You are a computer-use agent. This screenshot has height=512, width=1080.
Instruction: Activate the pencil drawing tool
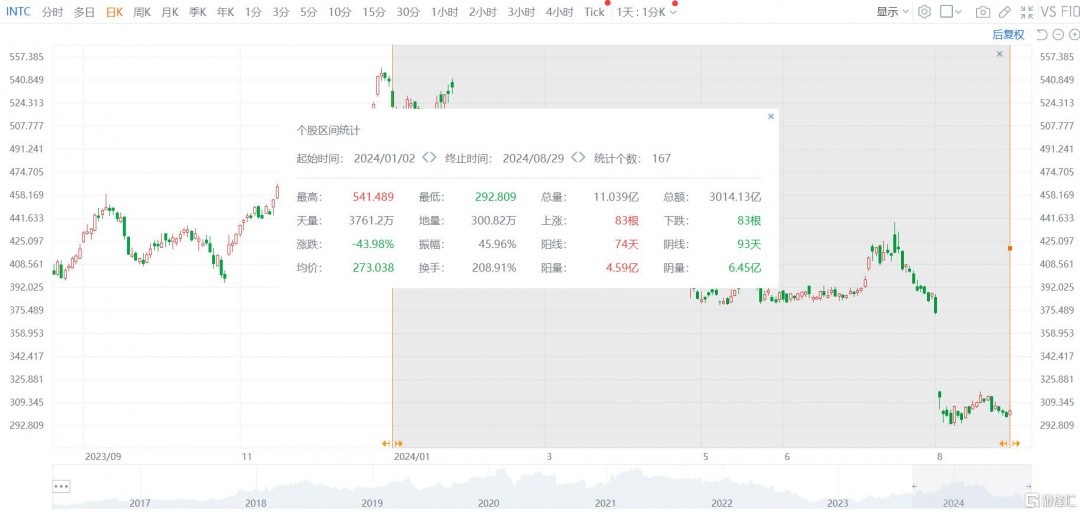1004,12
